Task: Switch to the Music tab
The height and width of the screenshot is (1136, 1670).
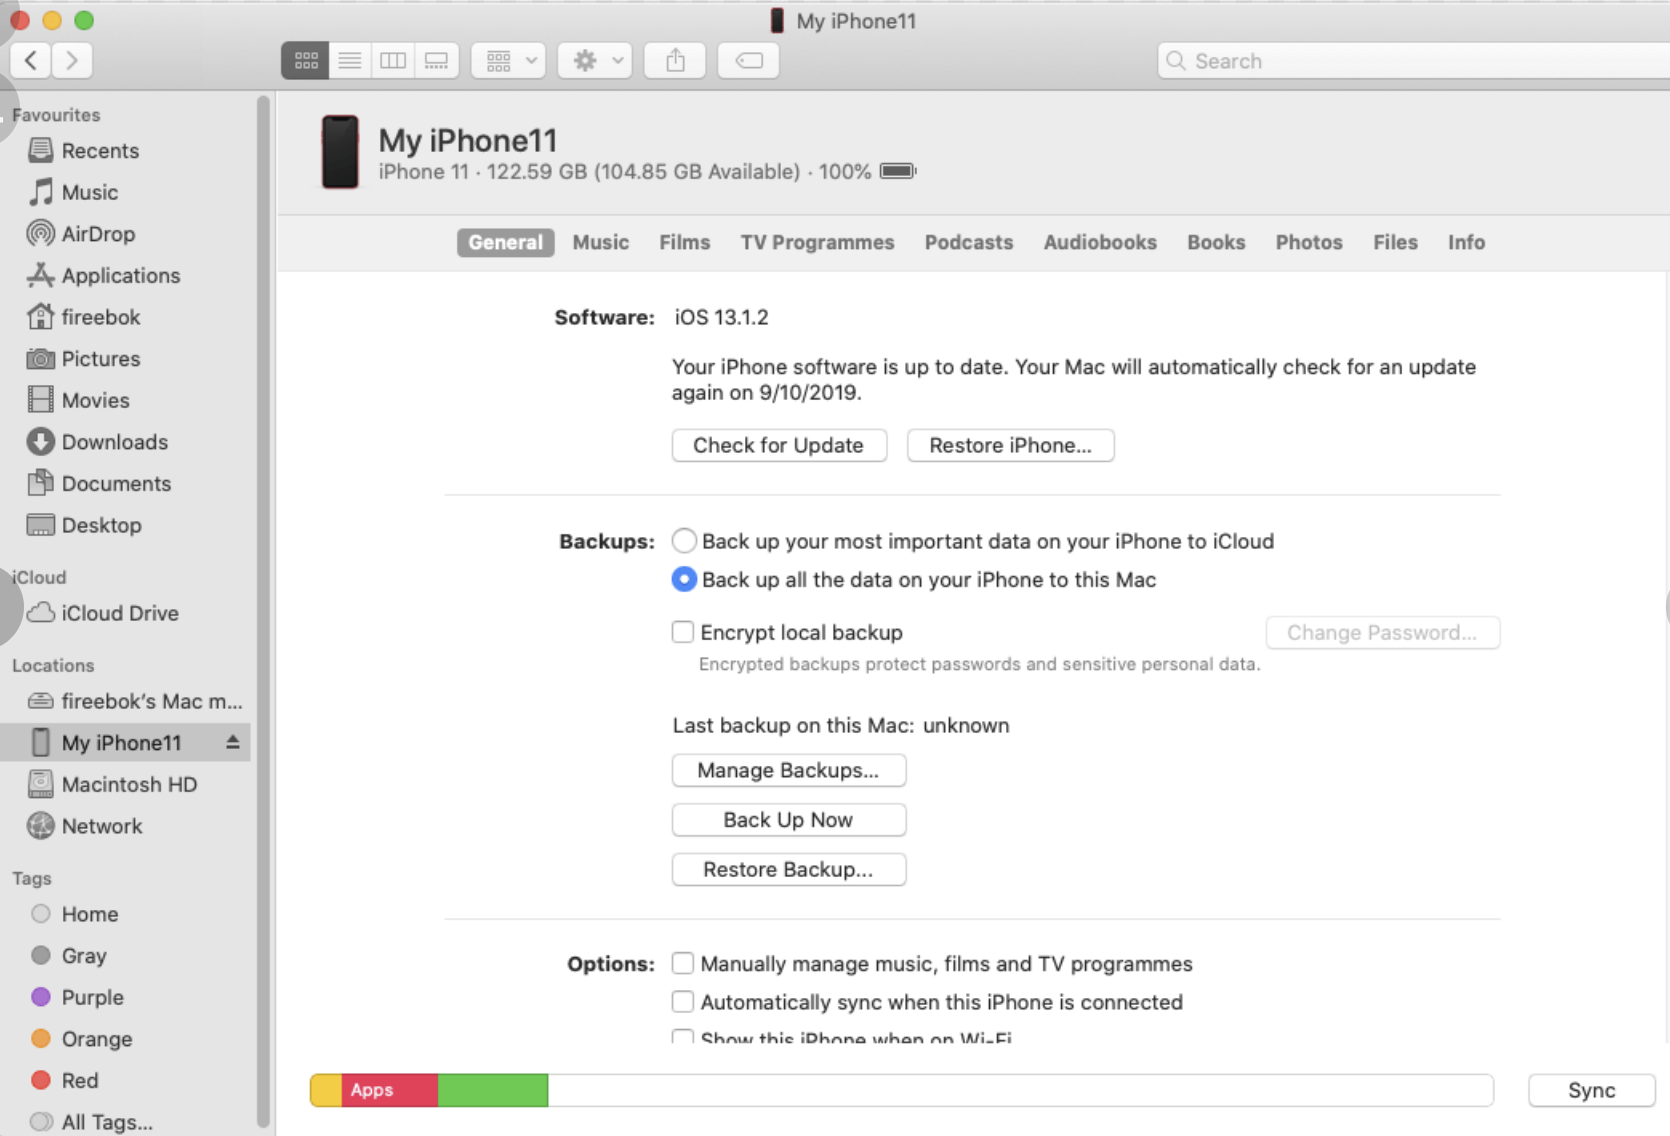Action: point(601,243)
